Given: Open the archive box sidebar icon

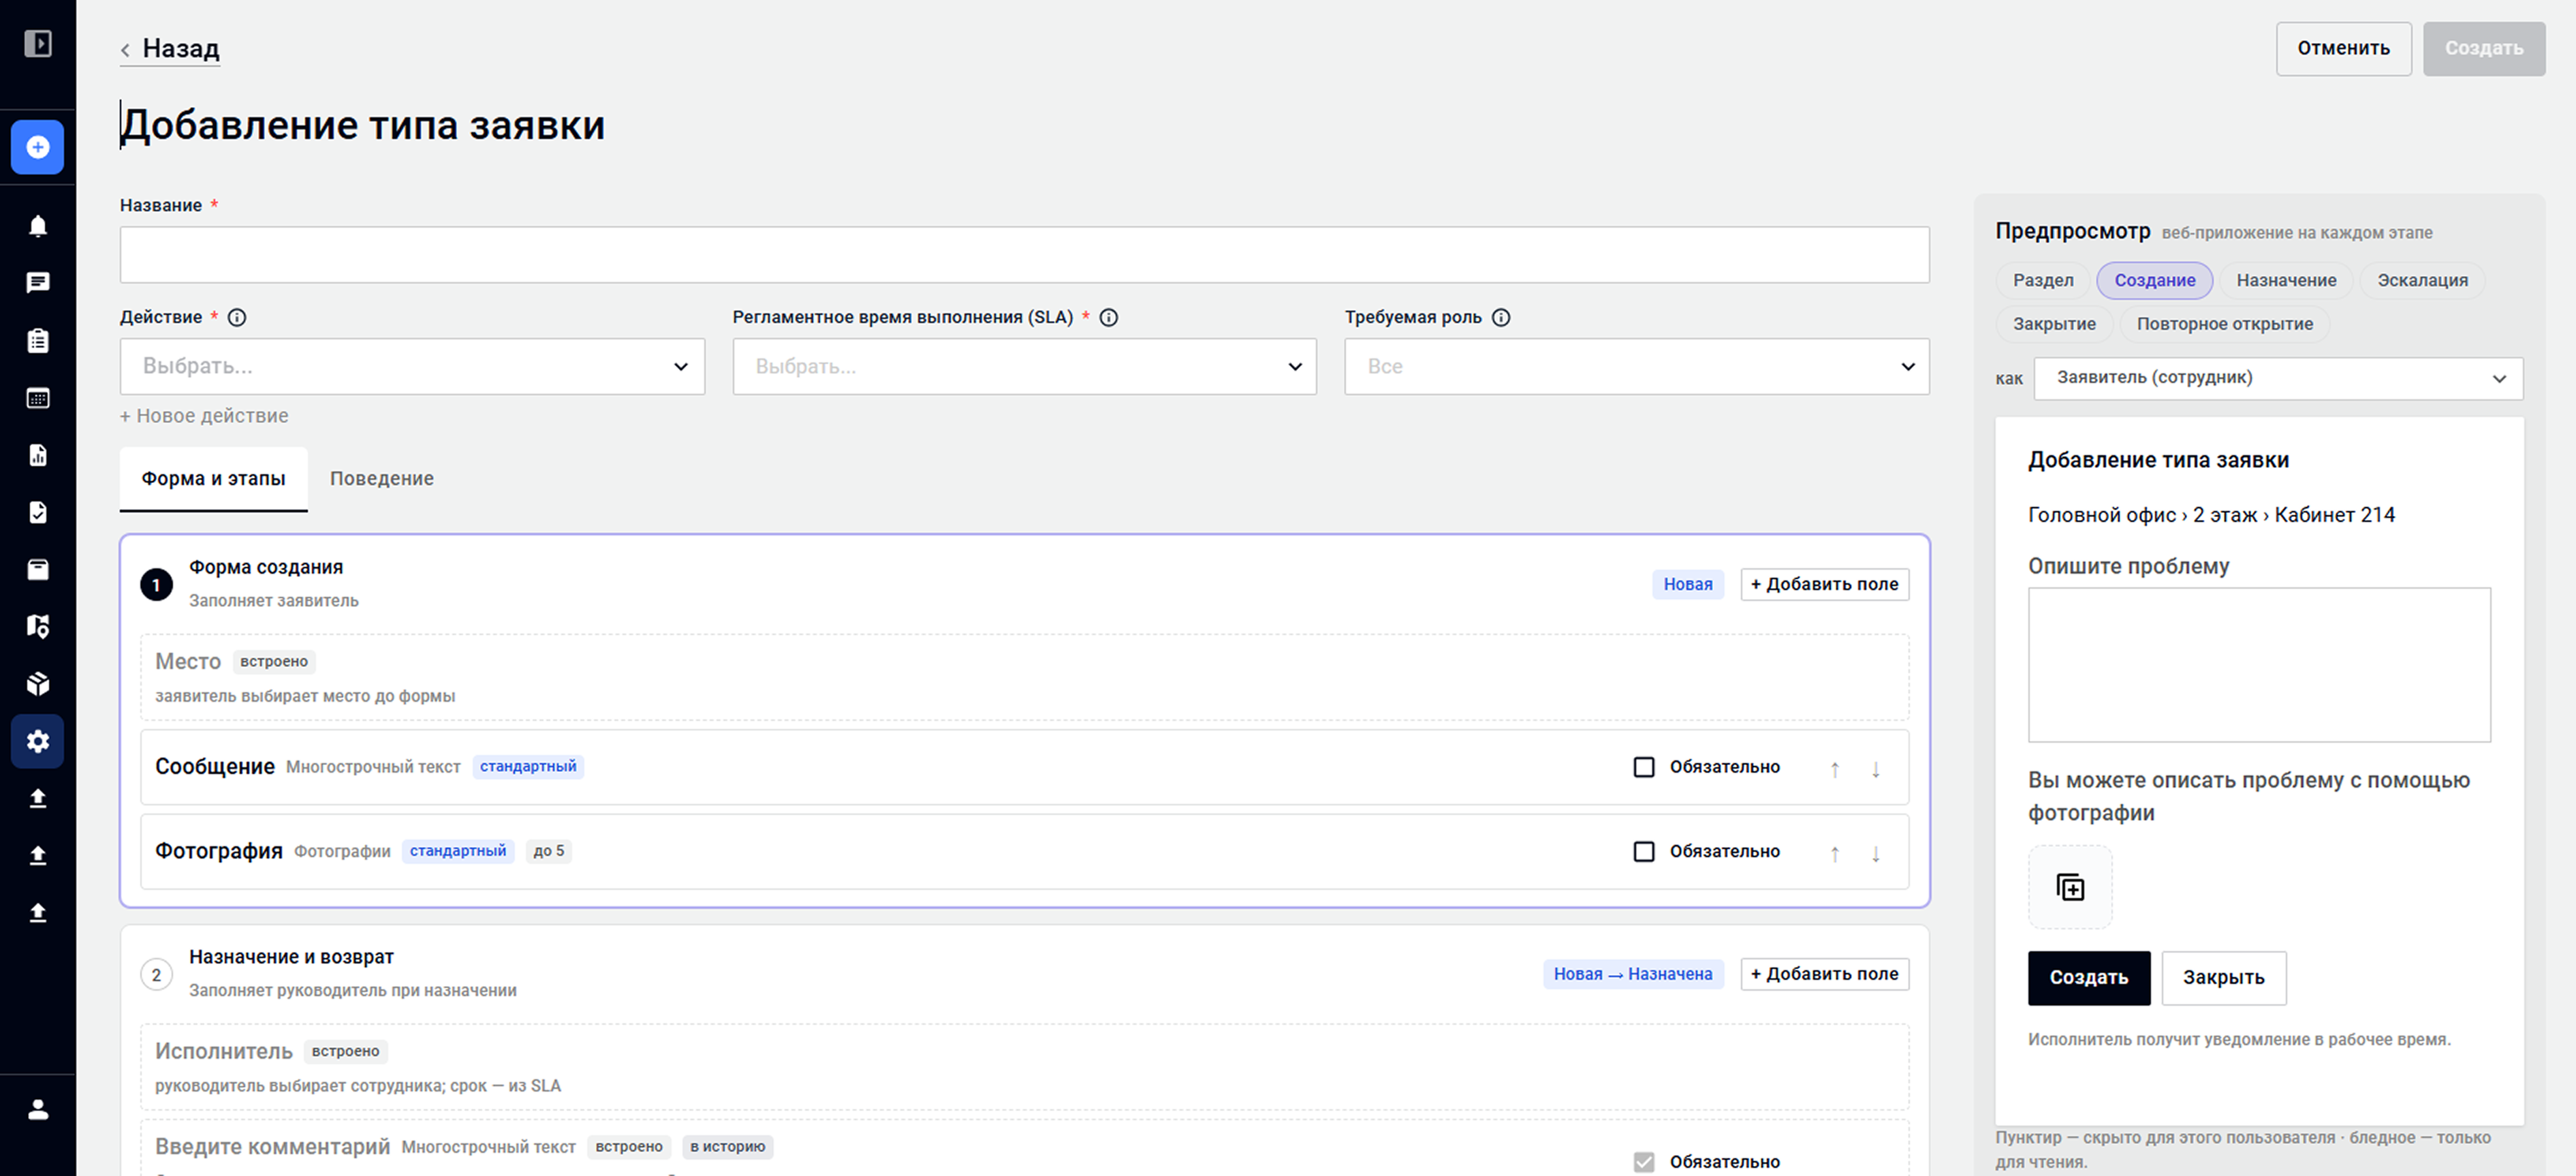Looking at the screenshot, I should coord(38,570).
